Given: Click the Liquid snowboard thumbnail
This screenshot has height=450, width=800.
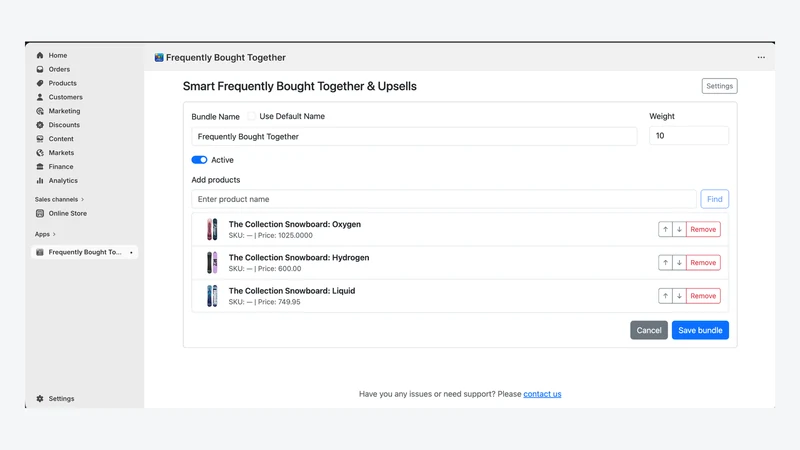Looking at the screenshot, I should pyautogui.click(x=212, y=296).
